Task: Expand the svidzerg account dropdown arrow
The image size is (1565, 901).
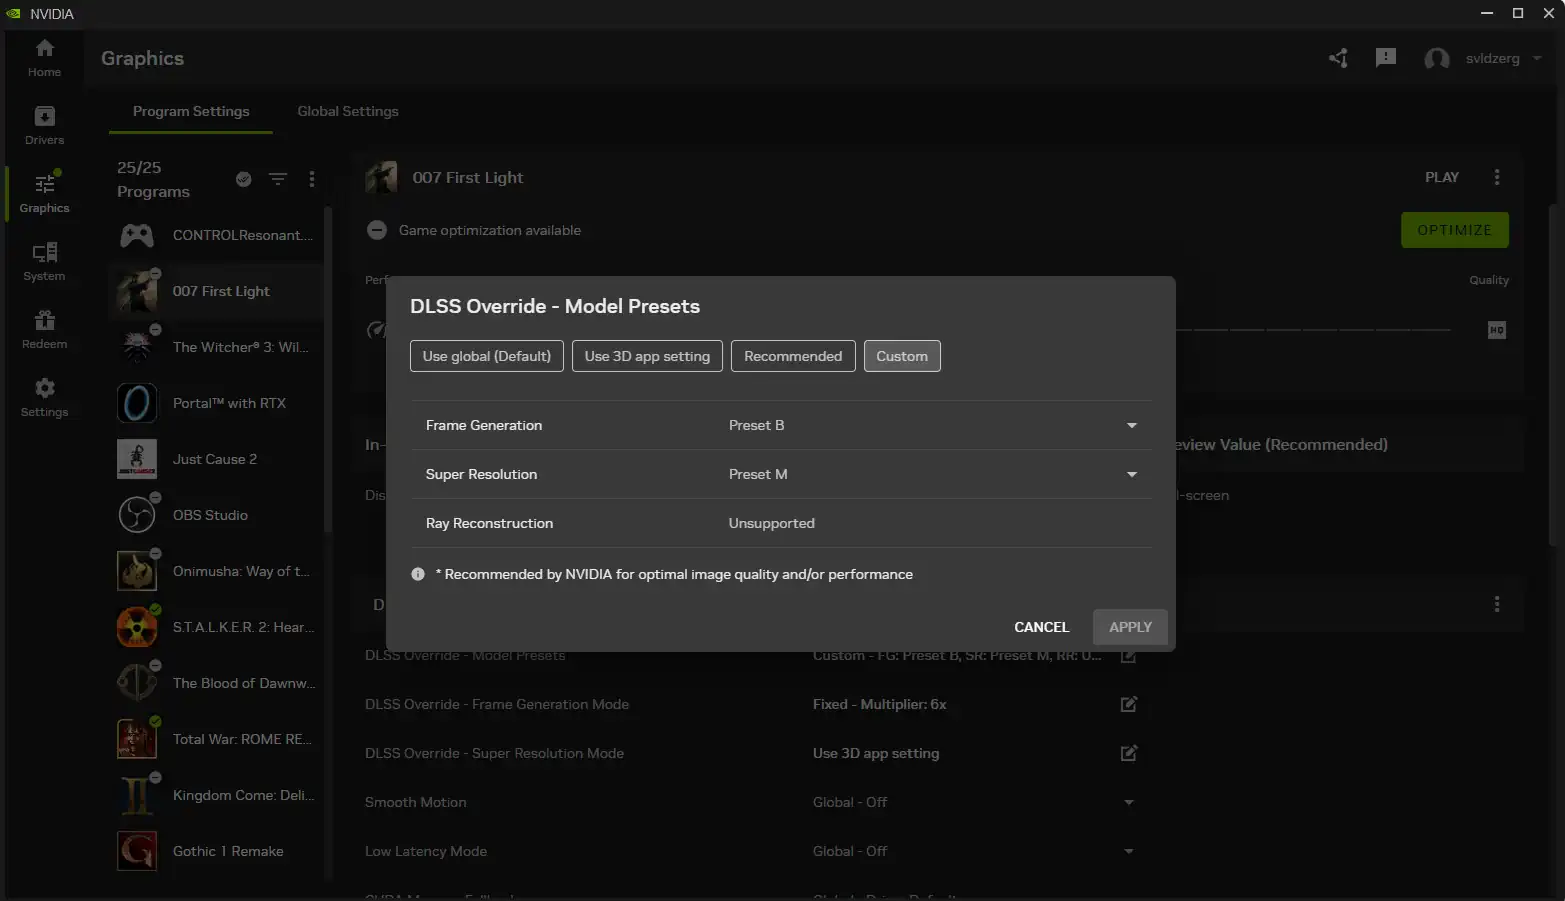Action: [x=1537, y=58]
